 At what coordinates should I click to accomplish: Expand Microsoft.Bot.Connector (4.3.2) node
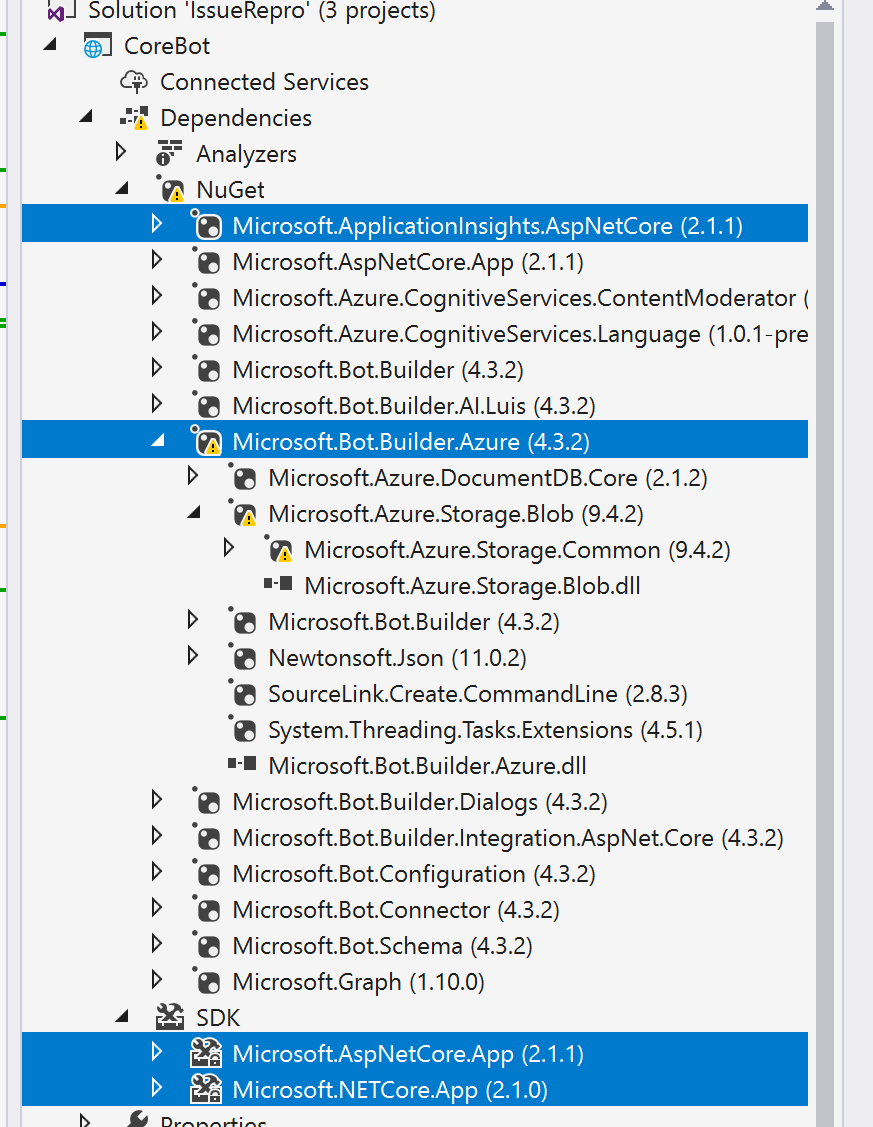157,908
